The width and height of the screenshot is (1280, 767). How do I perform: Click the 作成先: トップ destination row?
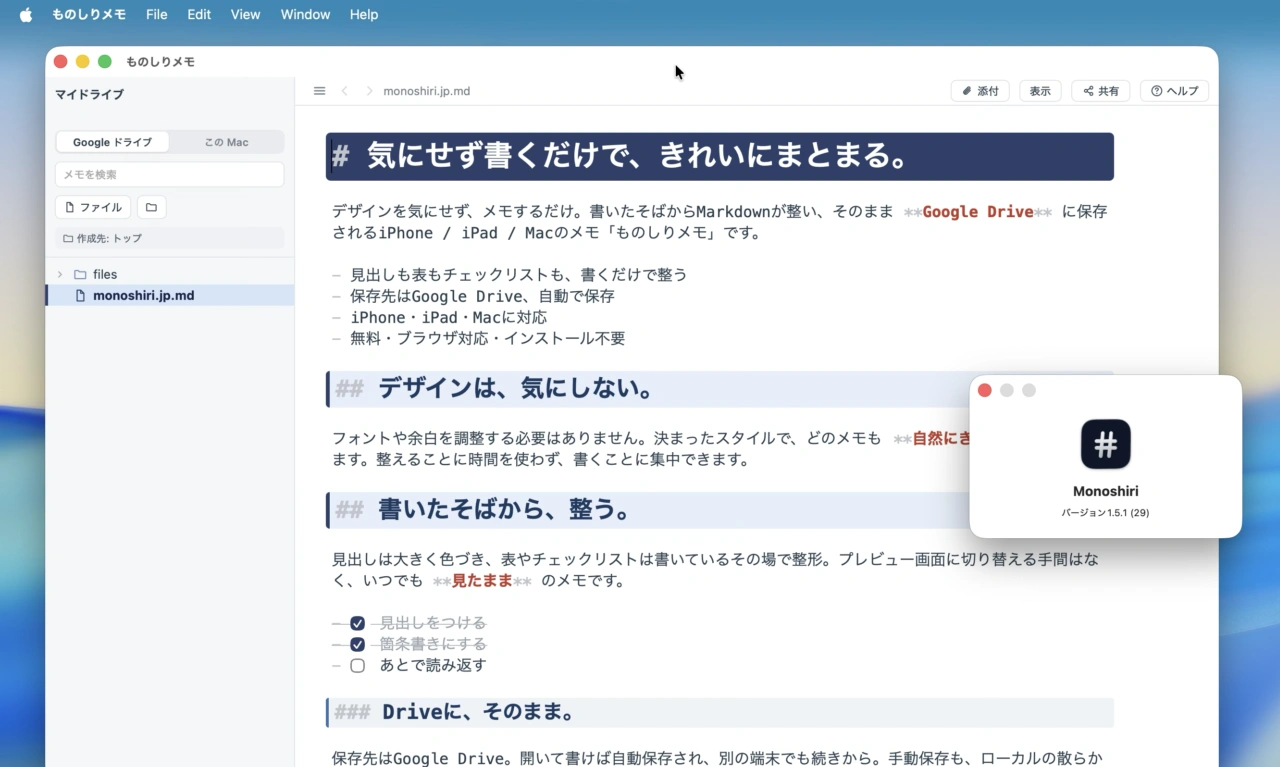coord(170,238)
